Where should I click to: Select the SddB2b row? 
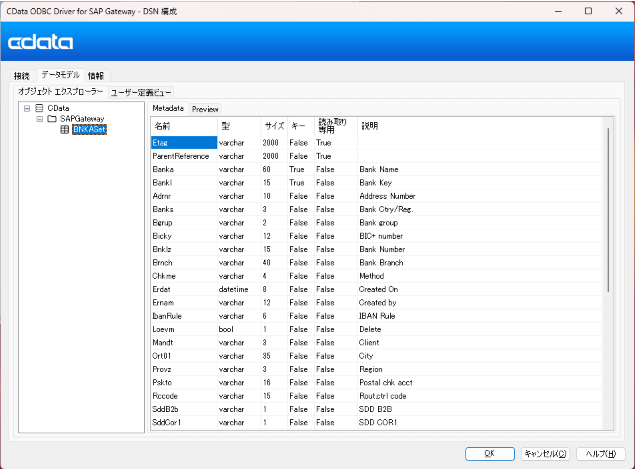[377, 409]
